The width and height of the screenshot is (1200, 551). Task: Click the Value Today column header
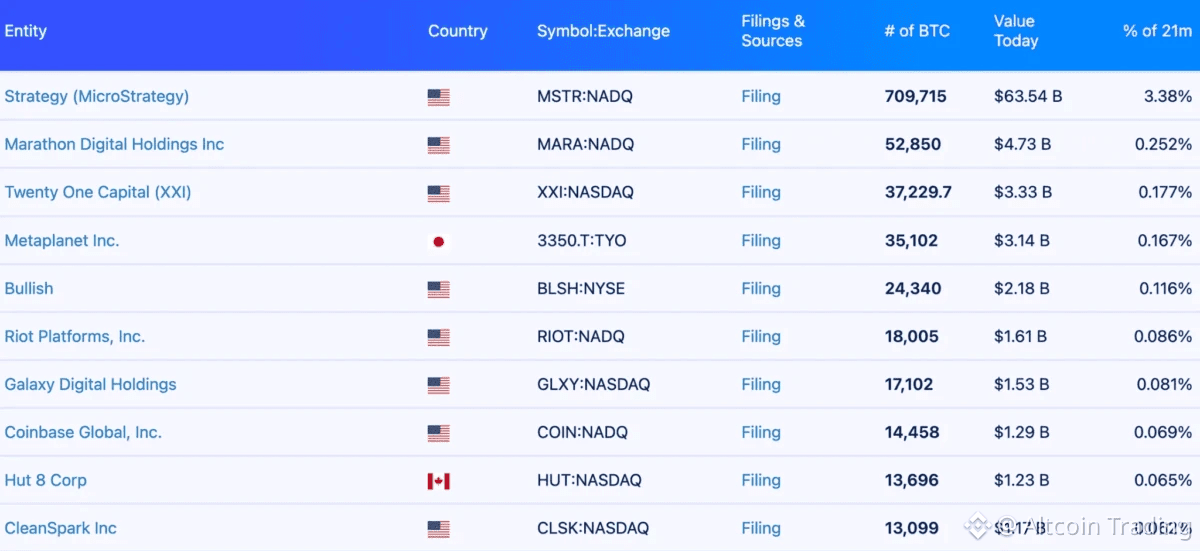(x=1015, y=31)
